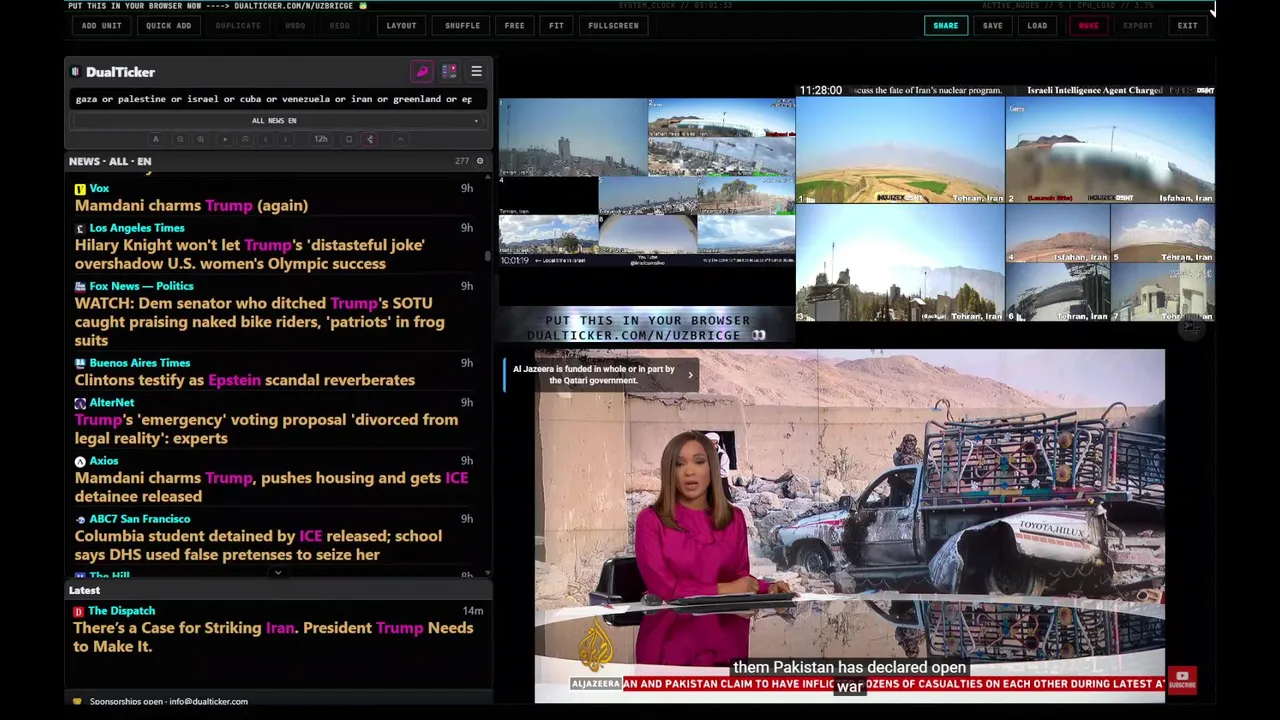Click the highlighted SHARE button
This screenshot has width=1280, height=720.
[945, 26]
